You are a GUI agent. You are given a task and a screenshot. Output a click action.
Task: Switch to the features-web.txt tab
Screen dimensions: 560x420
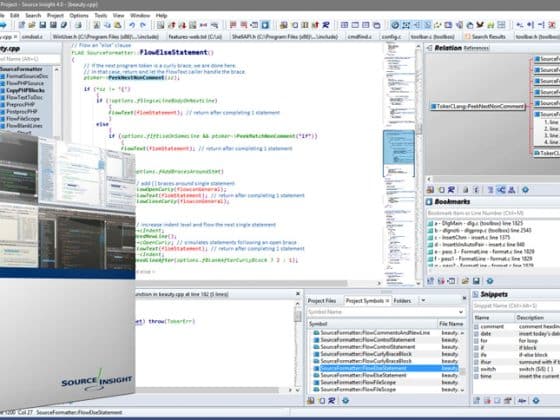(195, 36)
